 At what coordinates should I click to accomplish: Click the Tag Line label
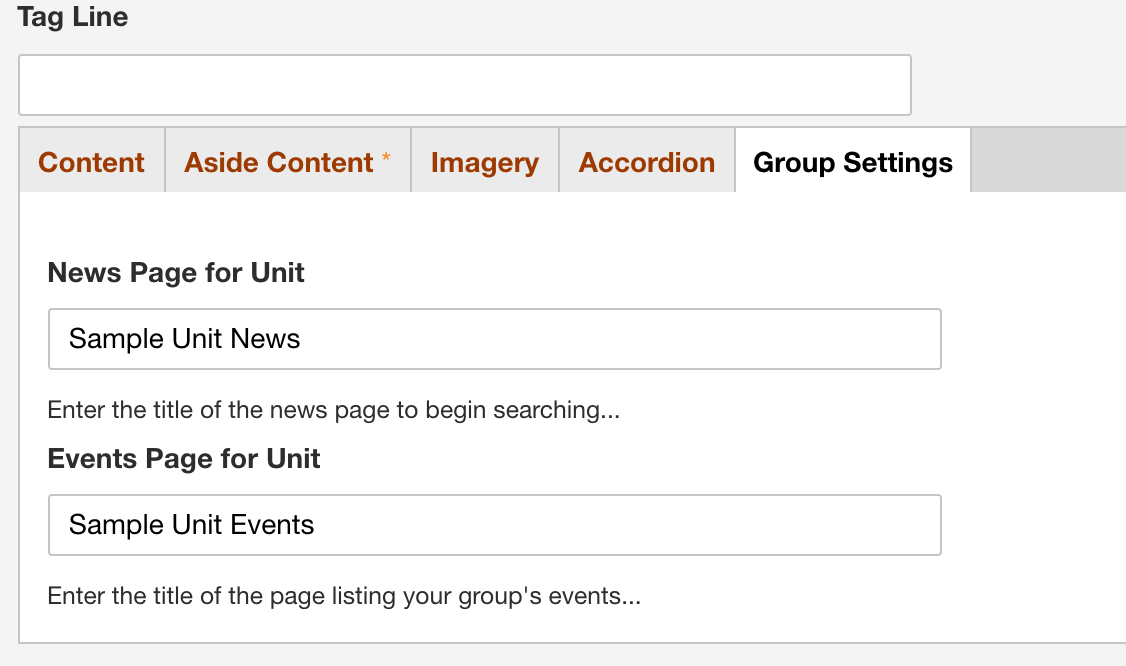(73, 17)
